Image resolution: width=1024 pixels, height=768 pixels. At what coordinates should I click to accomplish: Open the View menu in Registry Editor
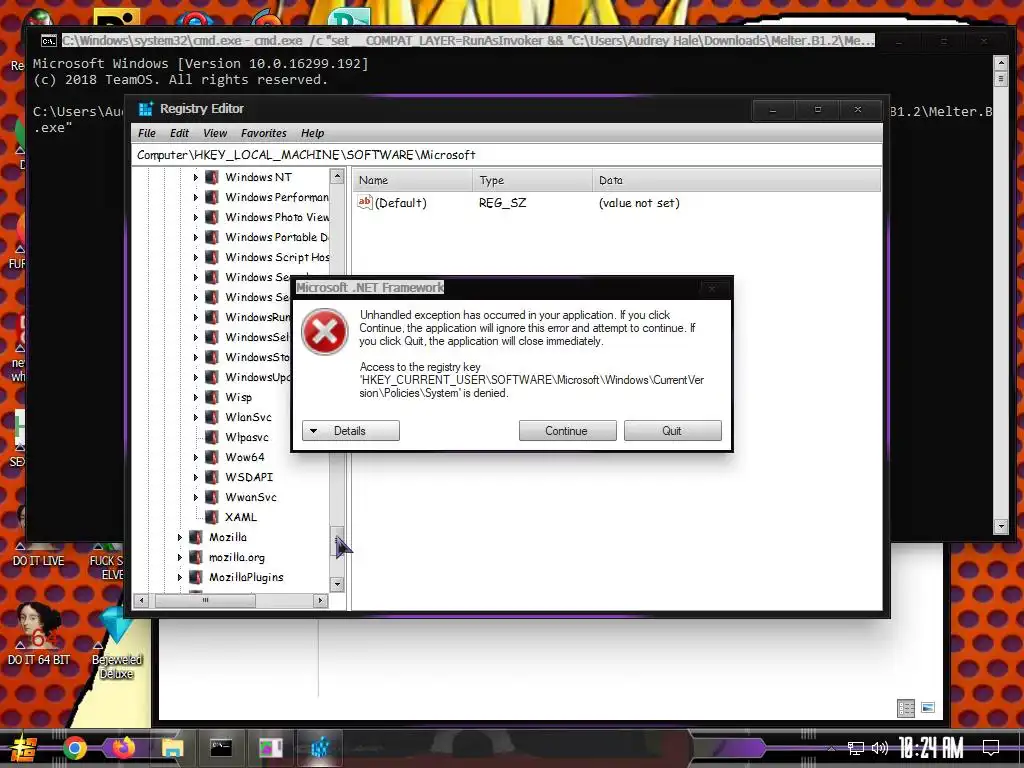click(215, 133)
